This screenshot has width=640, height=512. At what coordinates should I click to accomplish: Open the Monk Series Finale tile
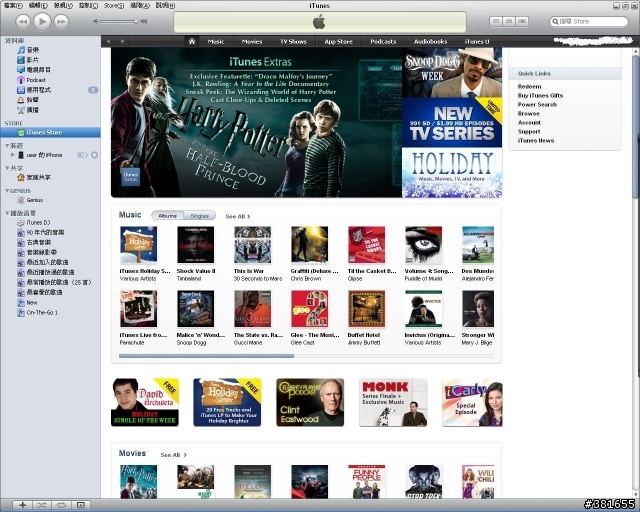pos(393,402)
